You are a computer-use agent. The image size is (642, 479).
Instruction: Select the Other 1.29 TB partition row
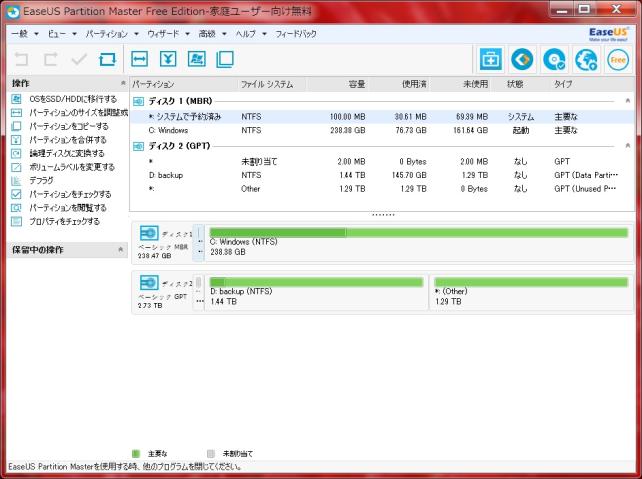[382, 189]
